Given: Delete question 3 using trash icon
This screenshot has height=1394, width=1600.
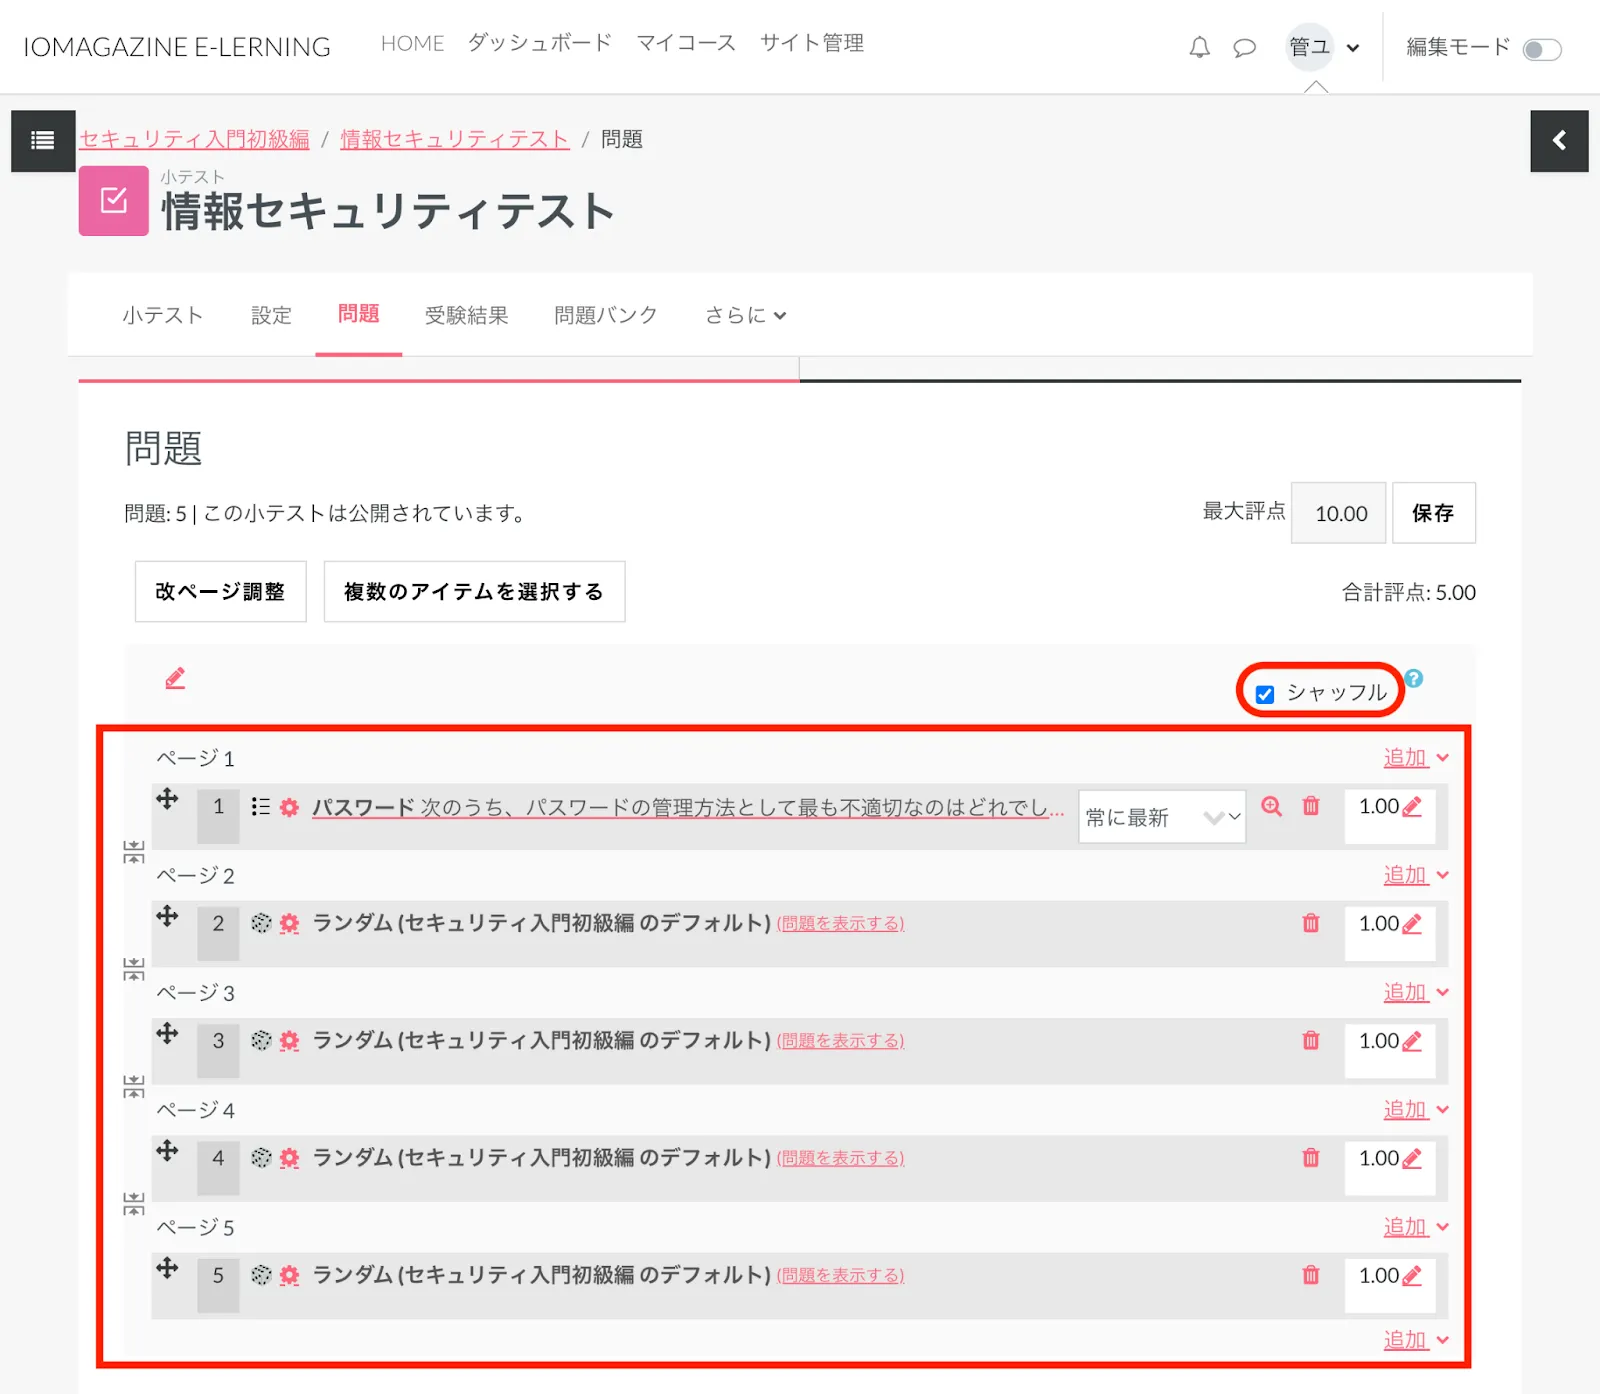Looking at the screenshot, I should pos(1310,1041).
